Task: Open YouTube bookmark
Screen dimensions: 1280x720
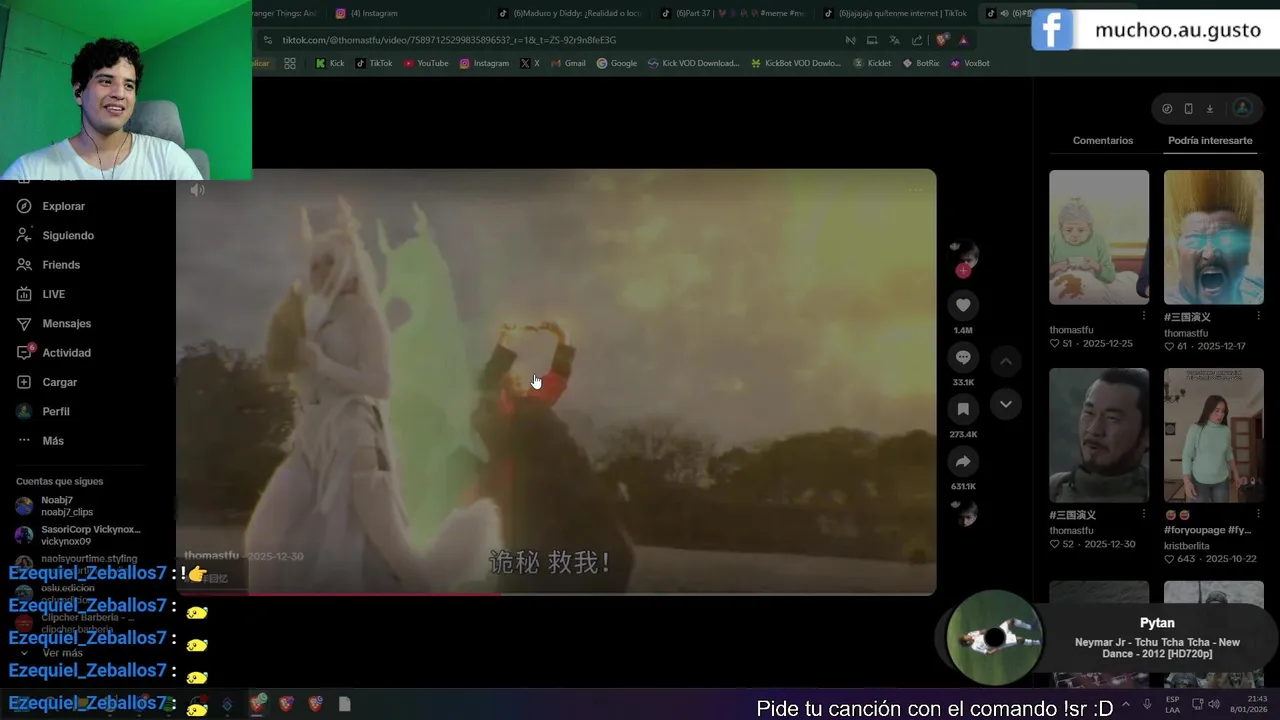Action: [426, 63]
